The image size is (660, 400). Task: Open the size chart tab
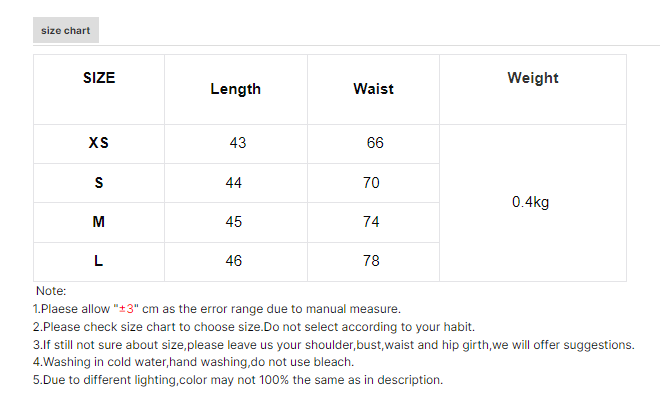tap(66, 31)
